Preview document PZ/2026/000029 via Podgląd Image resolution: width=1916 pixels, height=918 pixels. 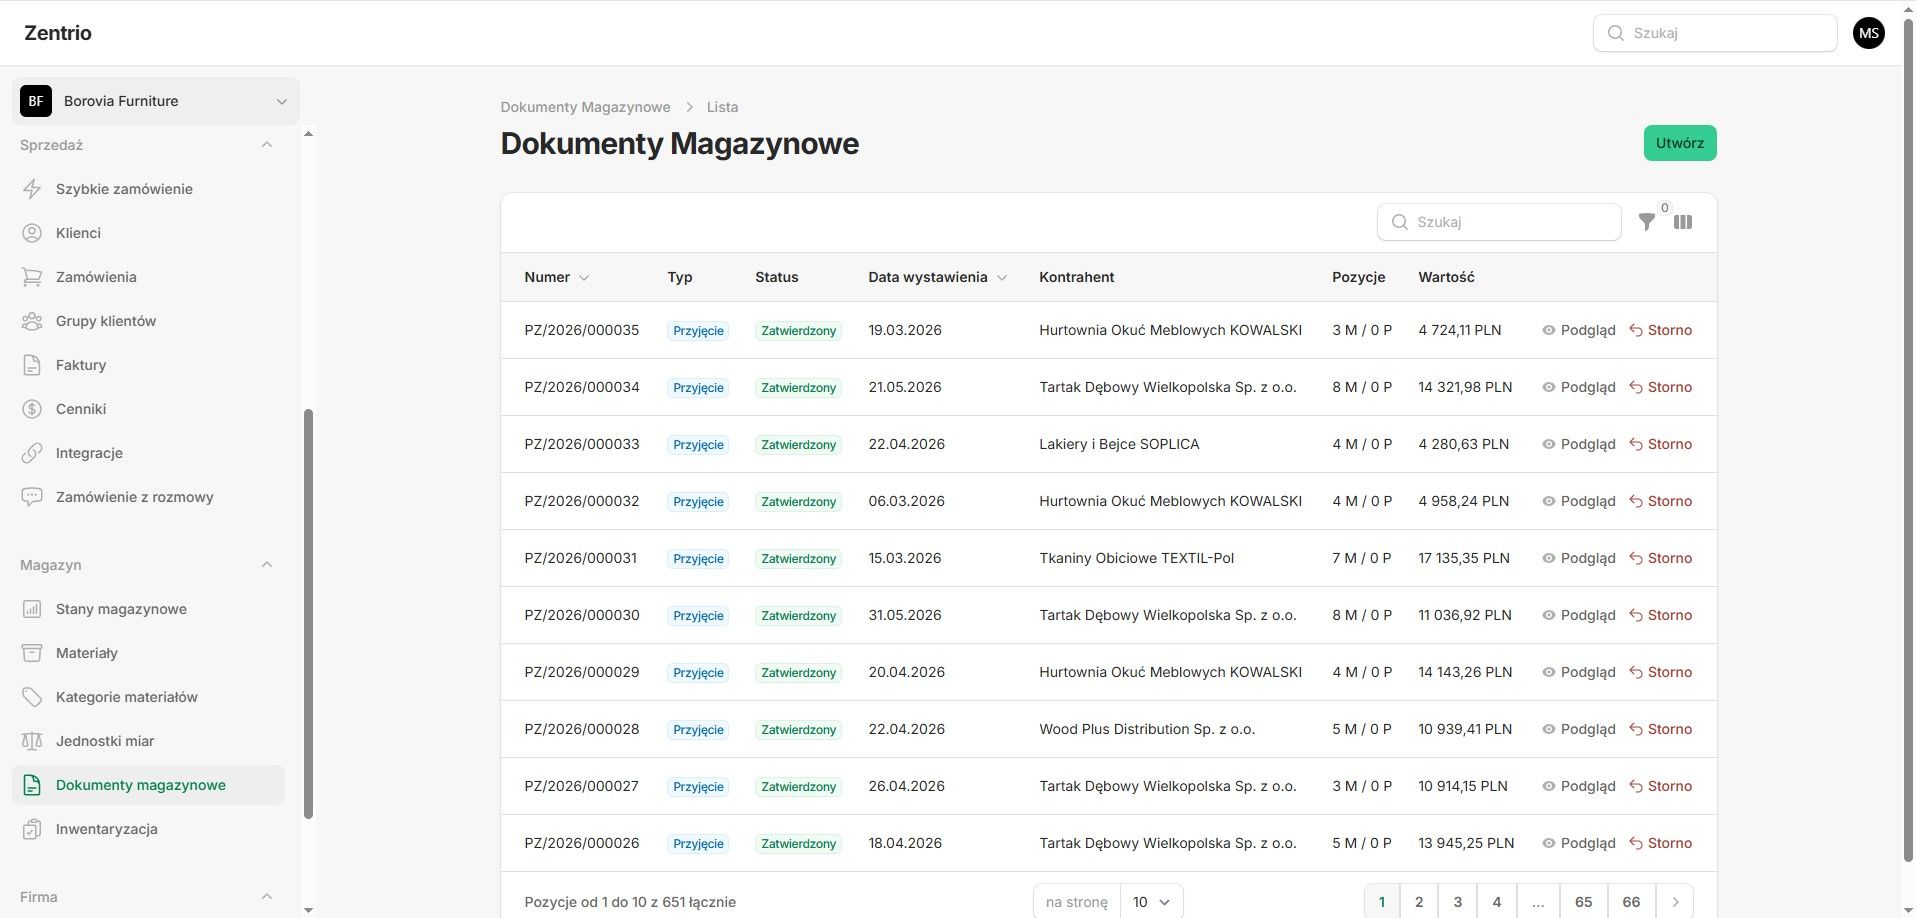tap(1579, 672)
